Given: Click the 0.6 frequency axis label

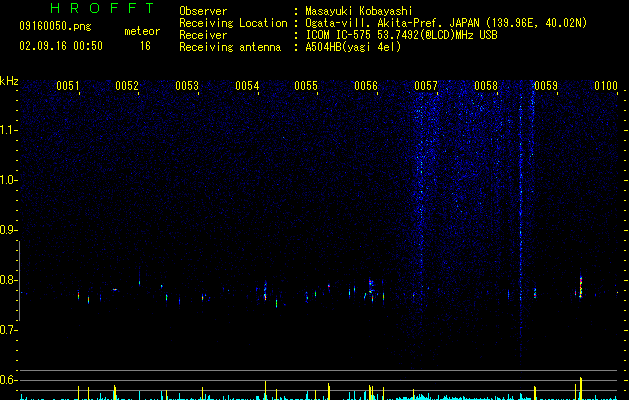Looking at the screenshot, I should (x=8, y=380).
